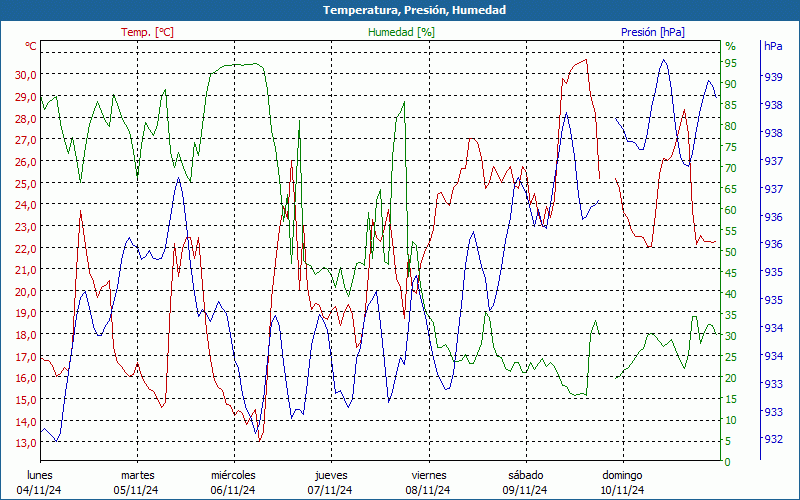Screen dimensions: 800x500
Task: Click the "45" humidity axis value
Action: coord(731,273)
